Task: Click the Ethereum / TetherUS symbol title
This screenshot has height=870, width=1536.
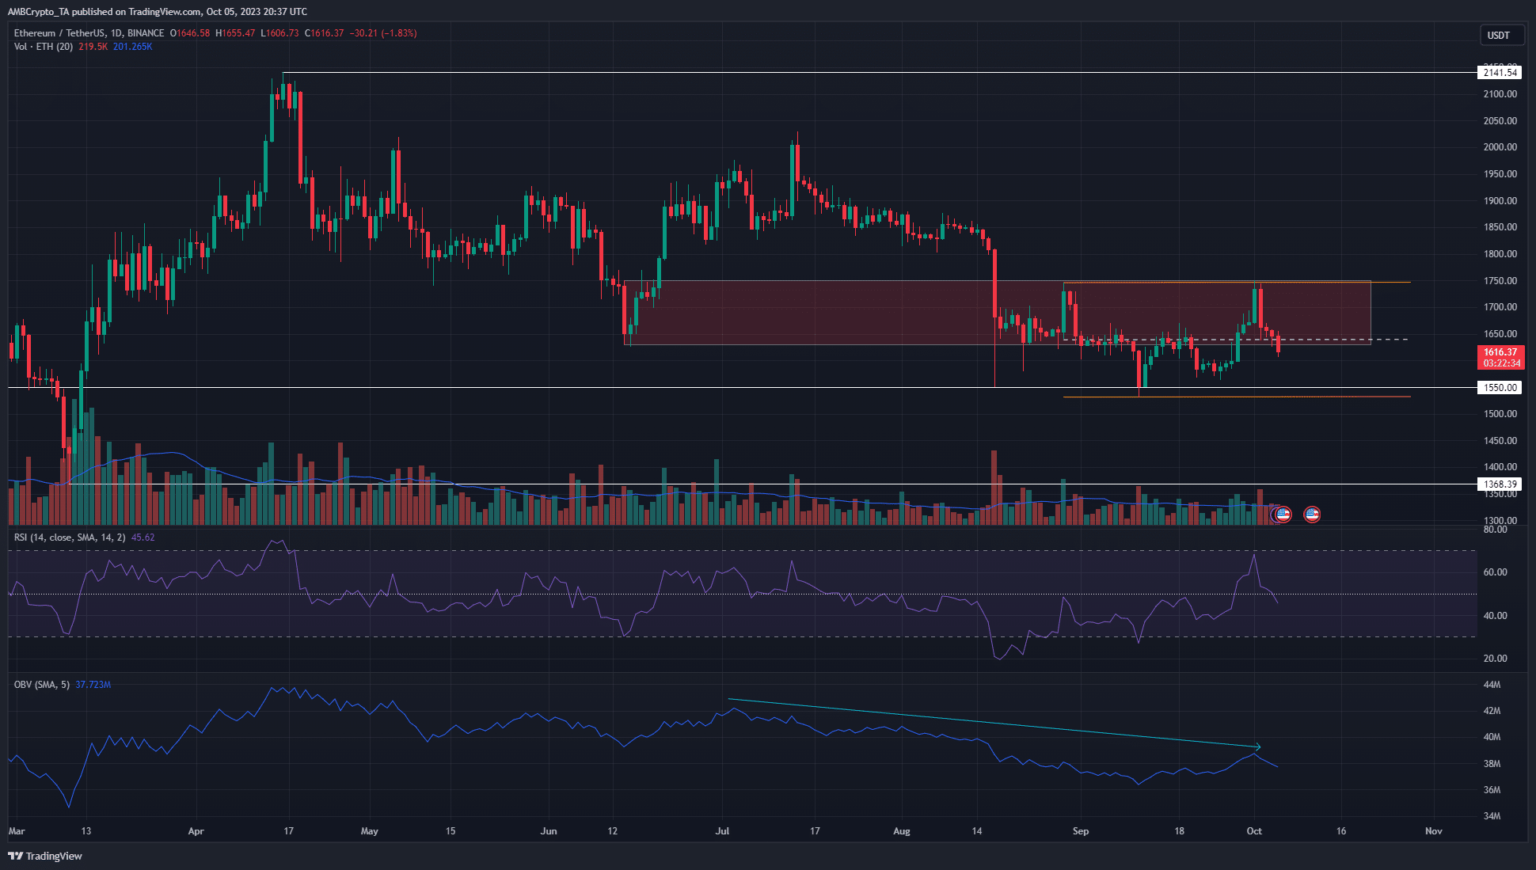Action: pos(61,33)
